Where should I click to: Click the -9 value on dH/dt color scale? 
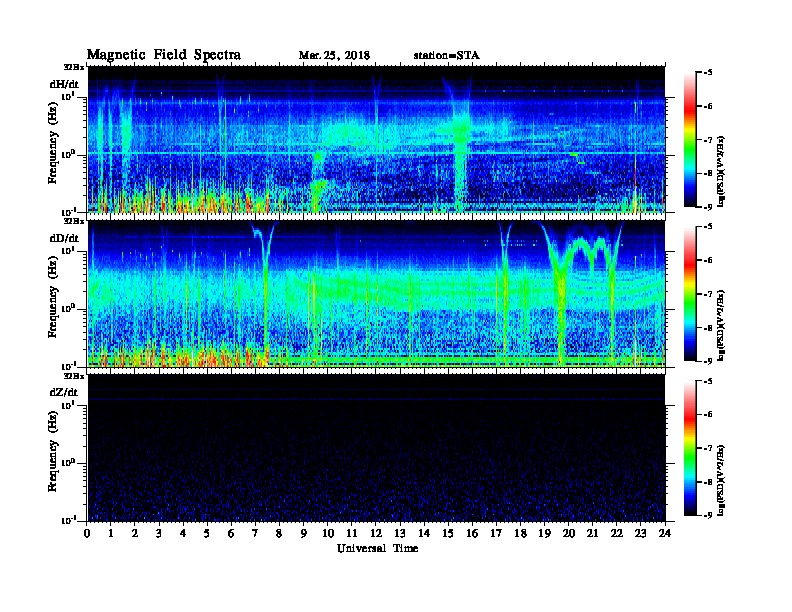(708, 207)
